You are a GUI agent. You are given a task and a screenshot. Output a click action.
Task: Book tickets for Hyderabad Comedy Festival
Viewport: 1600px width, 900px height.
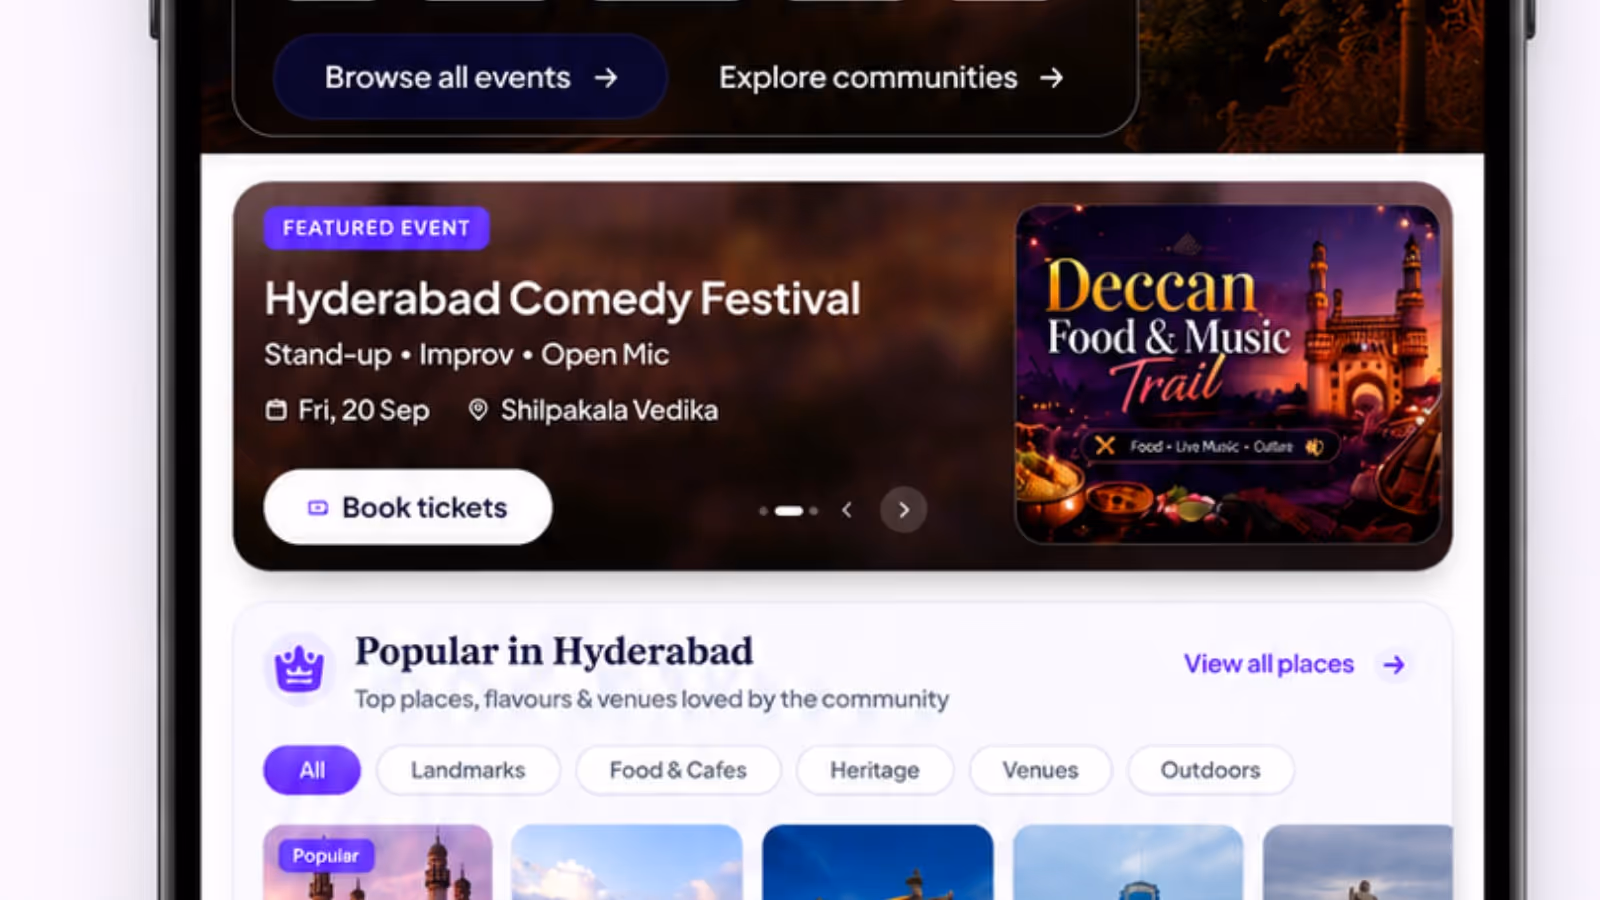[408, 507]
